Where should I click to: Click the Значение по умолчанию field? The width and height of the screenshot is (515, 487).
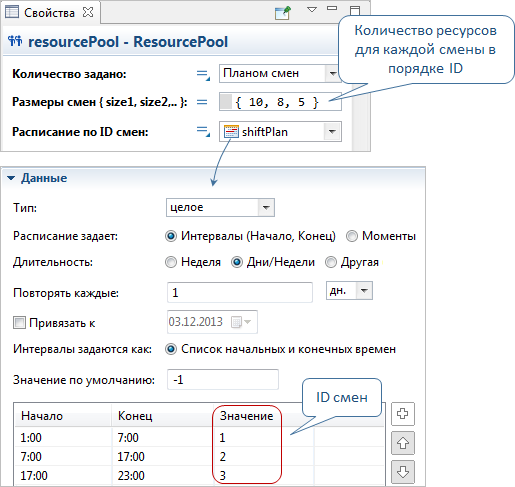tap(223, 380)
